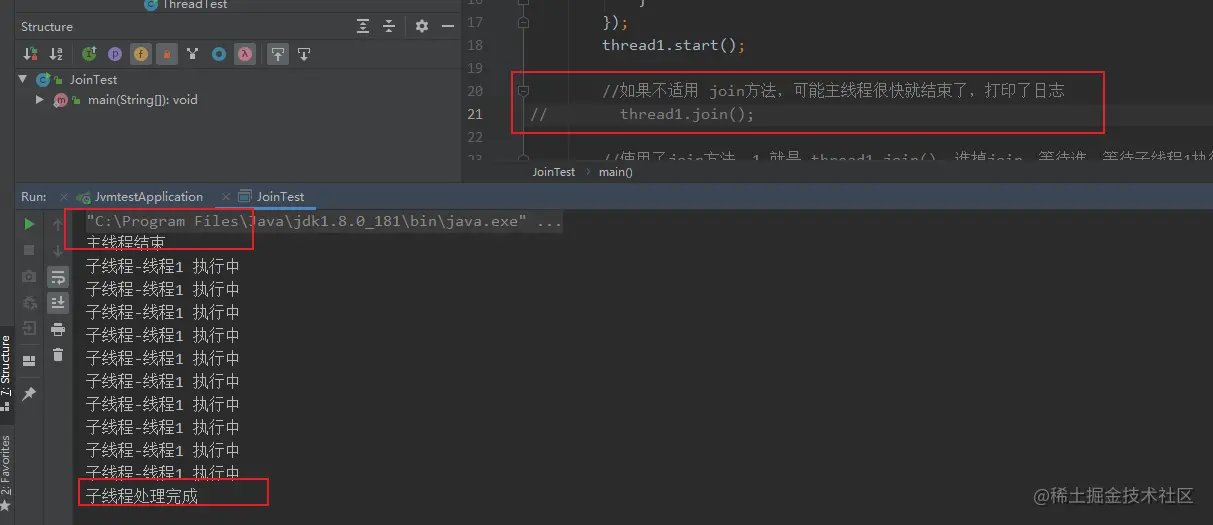1213x525 pixels.
Task: Stop the running process
Action: tap(29, 250)
